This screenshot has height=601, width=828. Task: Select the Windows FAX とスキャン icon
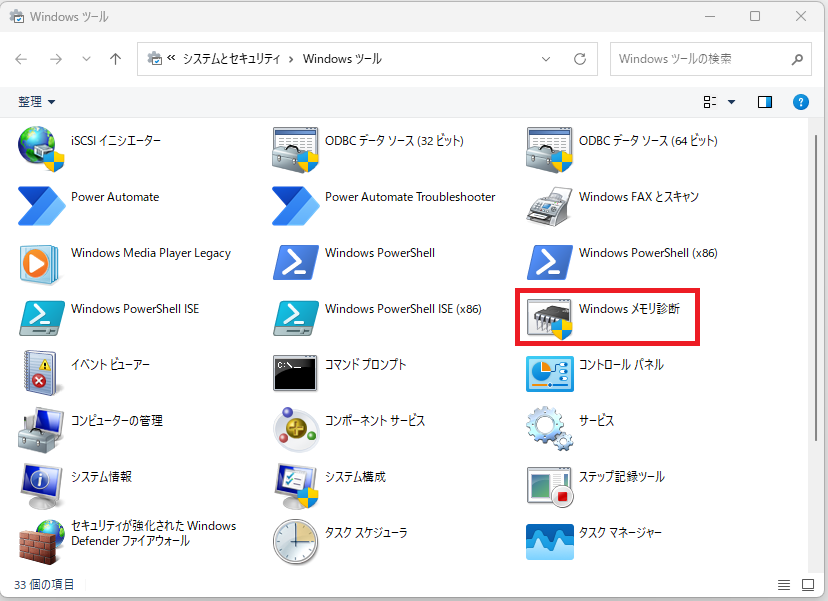tap(549, 206)
